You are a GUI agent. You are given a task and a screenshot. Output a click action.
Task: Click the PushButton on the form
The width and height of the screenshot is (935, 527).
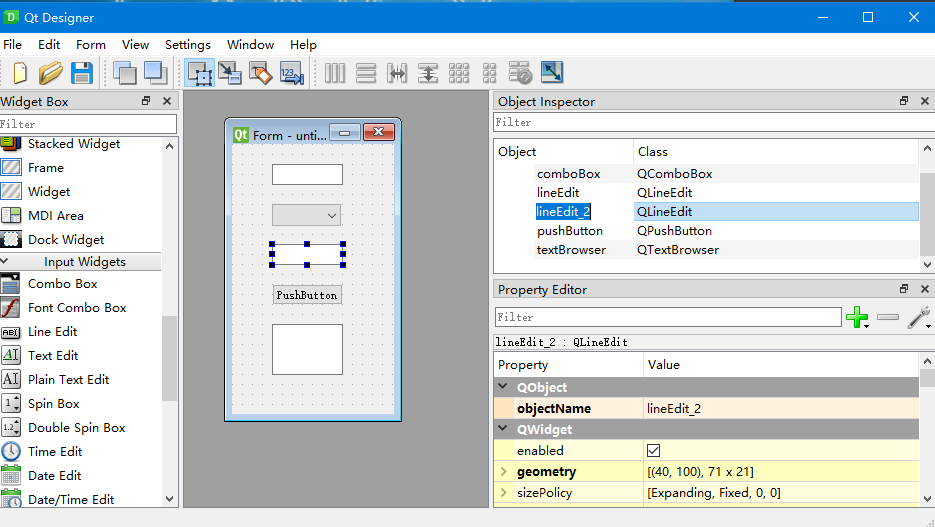click(x=307, y=295)
